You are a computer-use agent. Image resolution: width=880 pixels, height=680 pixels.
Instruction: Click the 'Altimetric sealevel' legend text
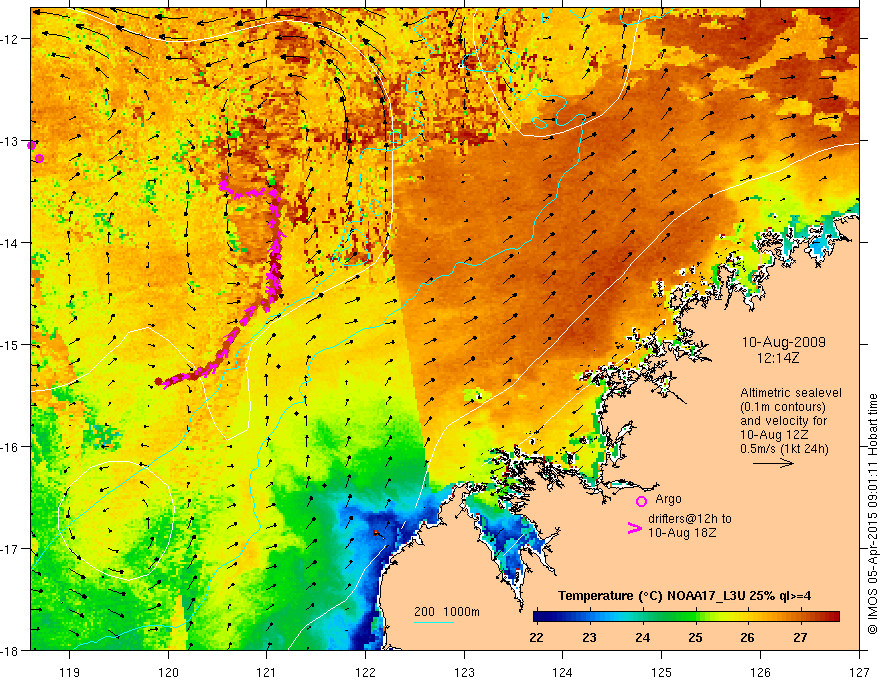pos(791,393)
